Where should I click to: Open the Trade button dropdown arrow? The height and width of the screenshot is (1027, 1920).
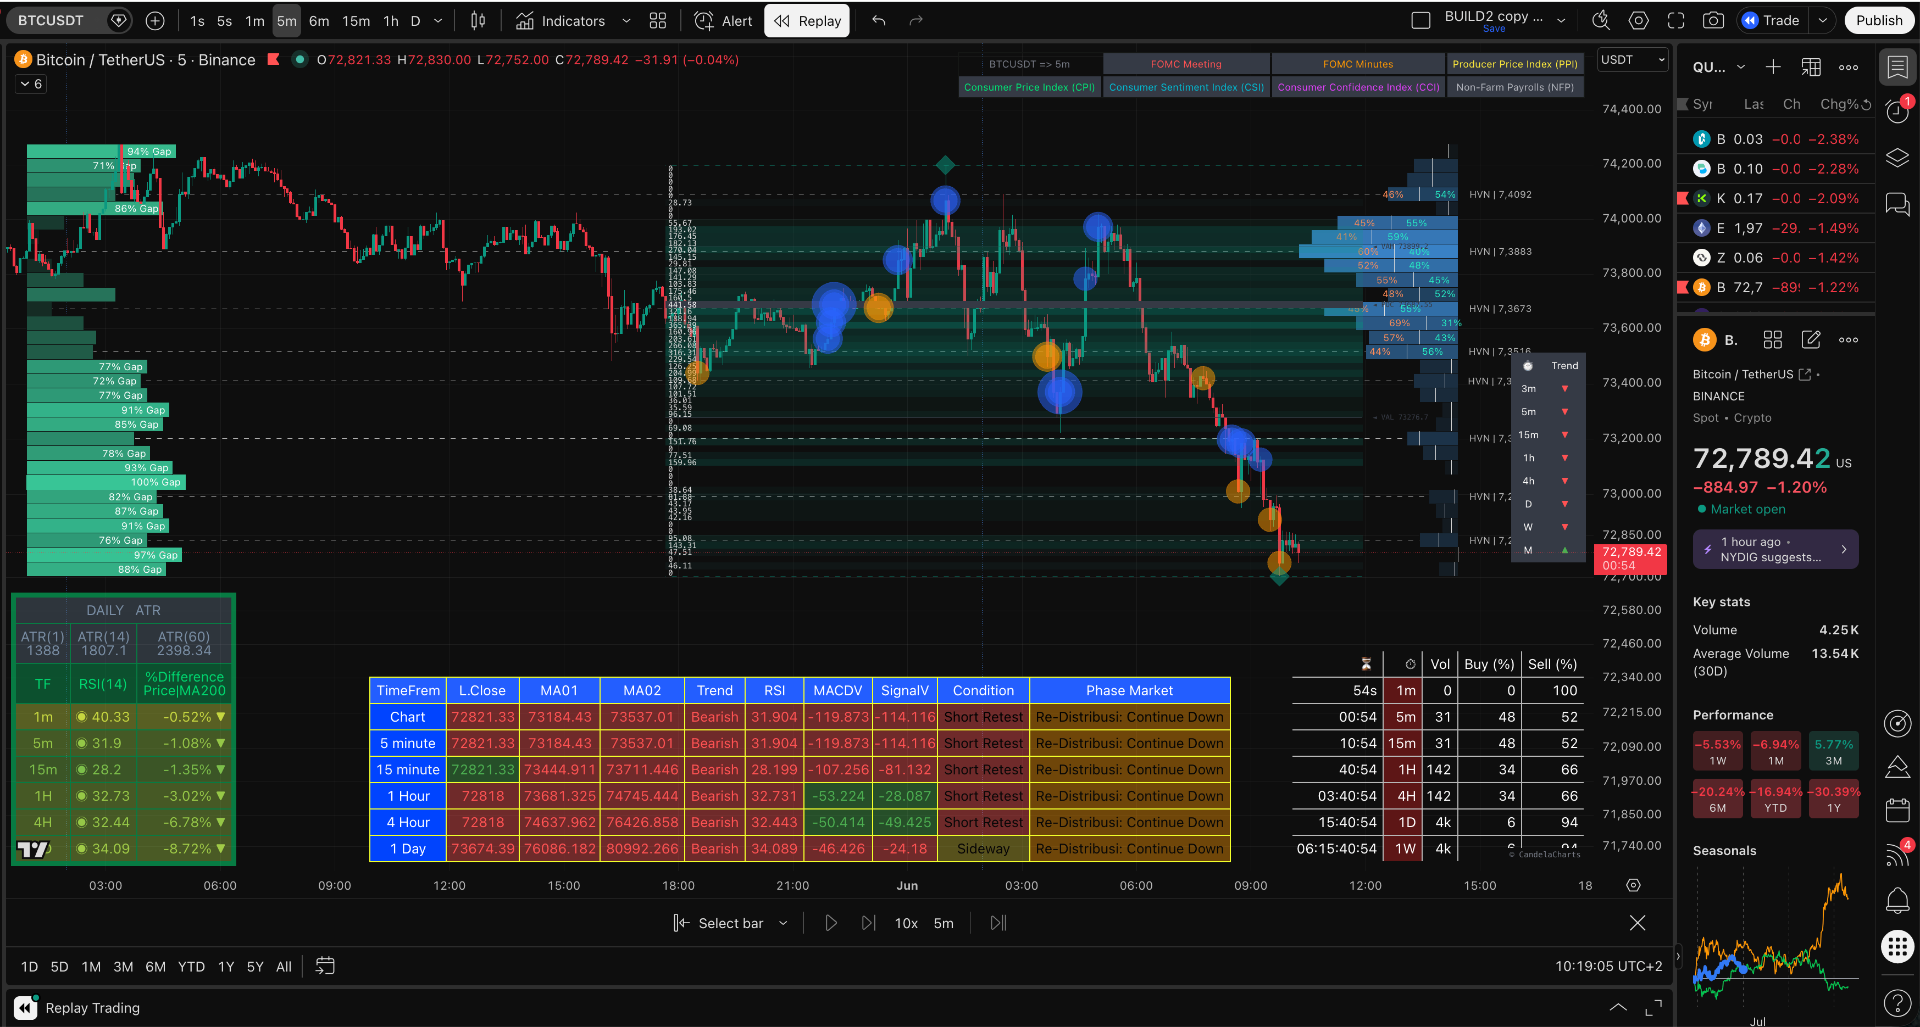(1823, 20)
